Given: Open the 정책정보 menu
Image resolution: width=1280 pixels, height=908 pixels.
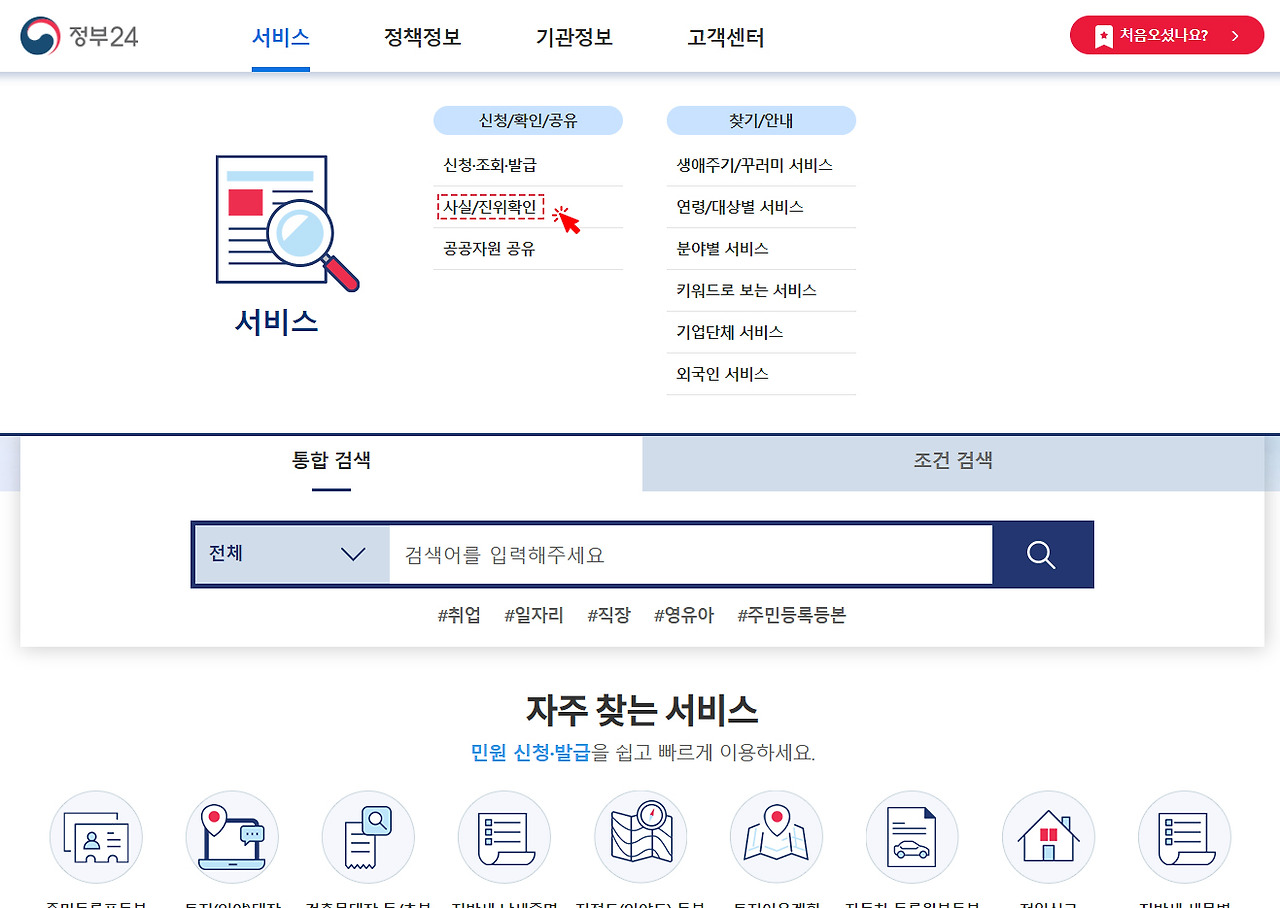Looking at the screenshot, I should point(421,37).
